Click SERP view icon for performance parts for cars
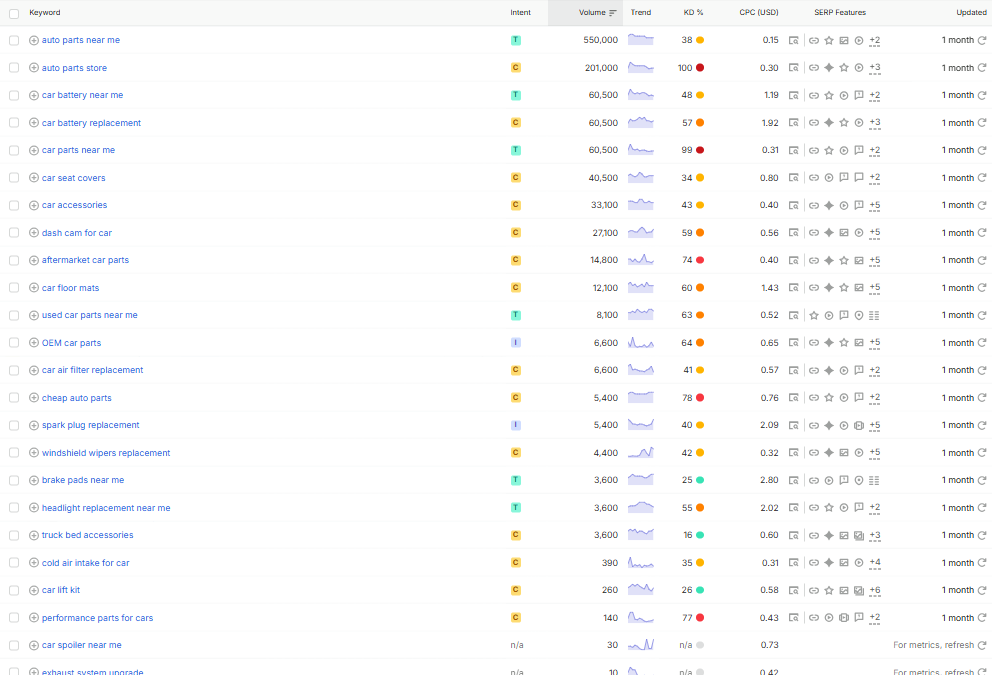This screenshot has height=675, width=992. (793, 618)
